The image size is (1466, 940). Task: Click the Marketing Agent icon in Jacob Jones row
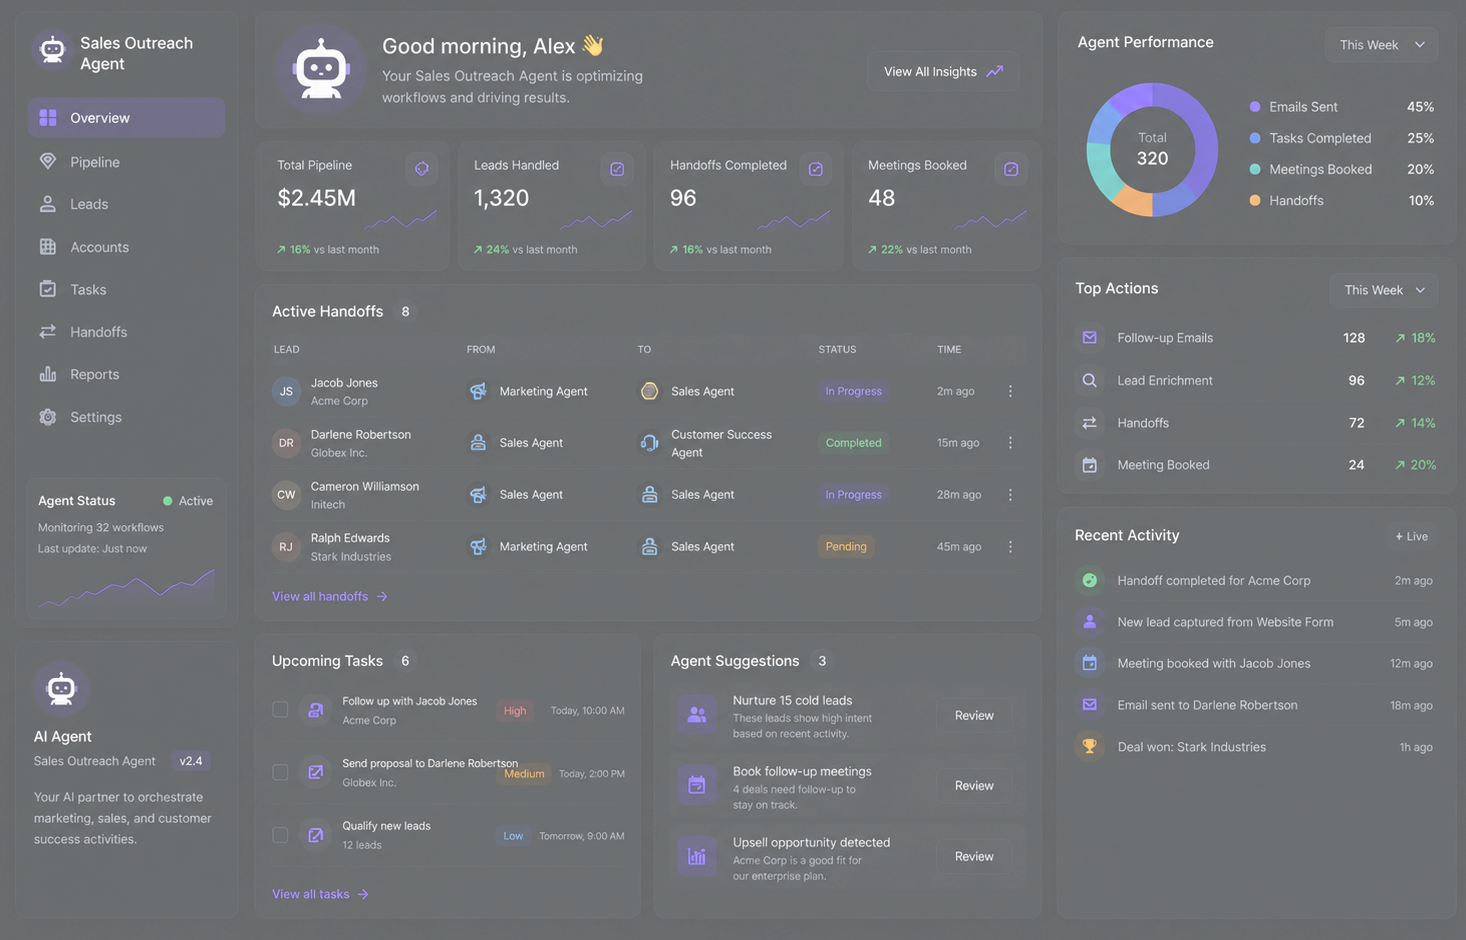click(478, 391)
